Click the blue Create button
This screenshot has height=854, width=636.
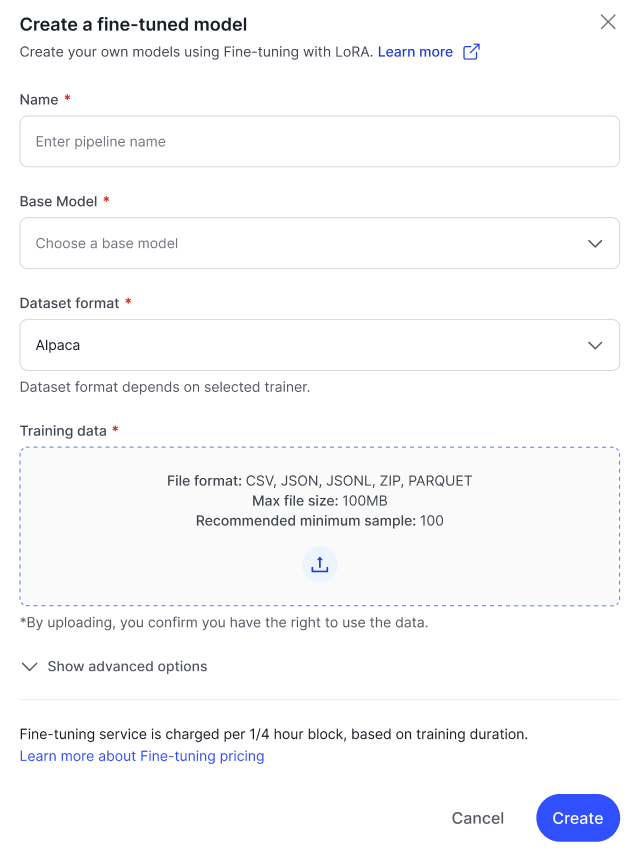click(x=578, y=818)
